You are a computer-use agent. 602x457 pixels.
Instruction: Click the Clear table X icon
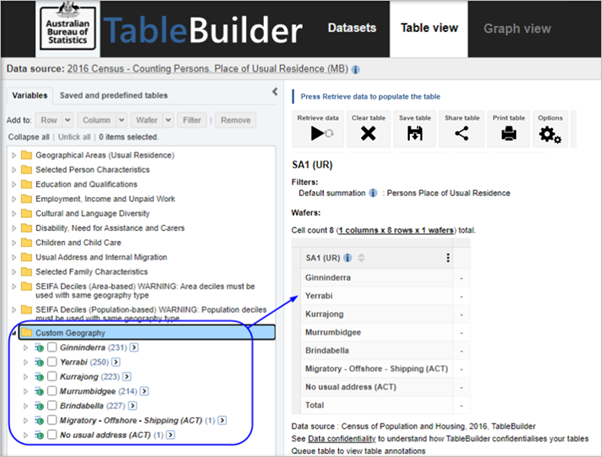pos(368,134)
